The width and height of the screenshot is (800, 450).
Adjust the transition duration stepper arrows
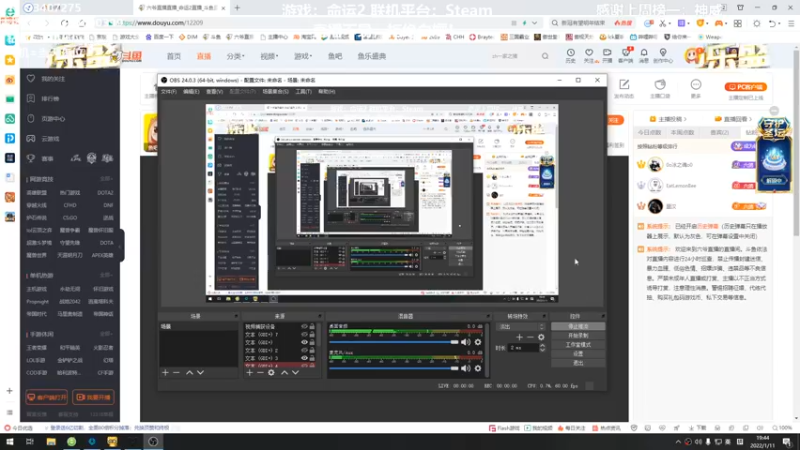542,348
